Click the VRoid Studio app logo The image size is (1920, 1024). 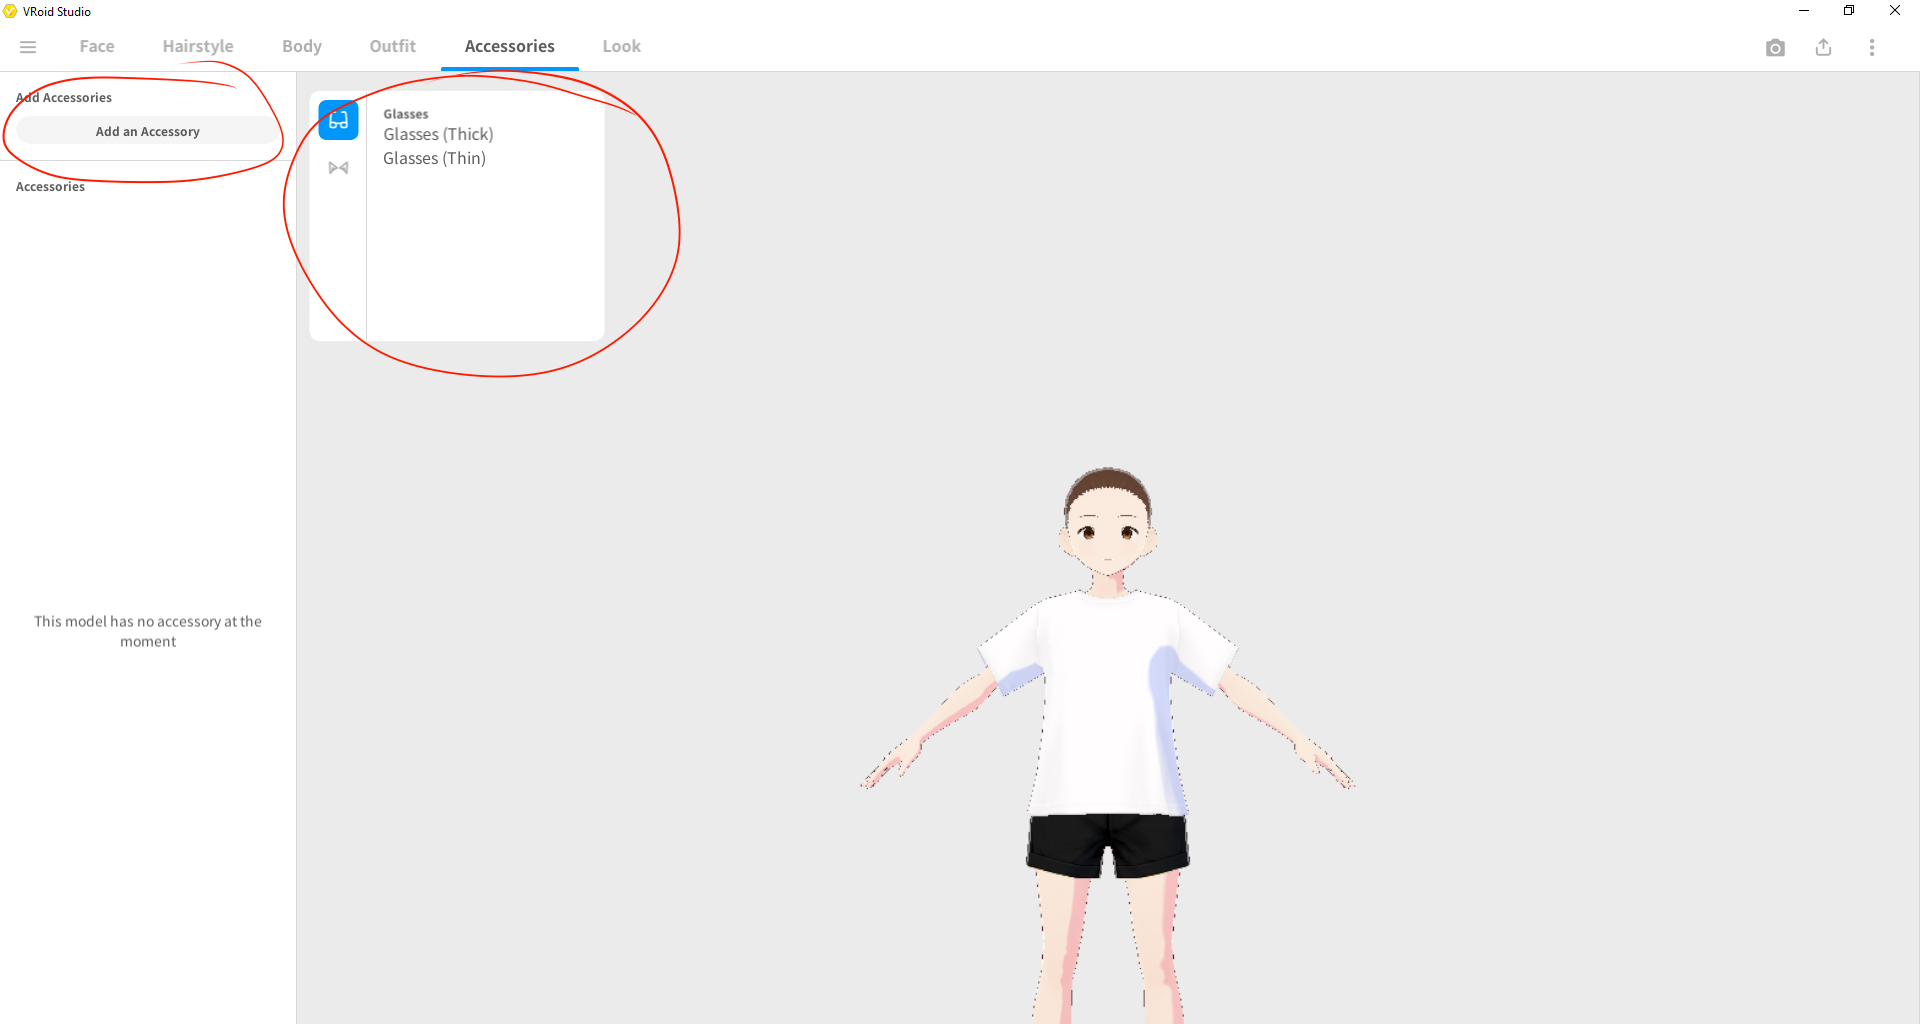click(x=10, y=11)
